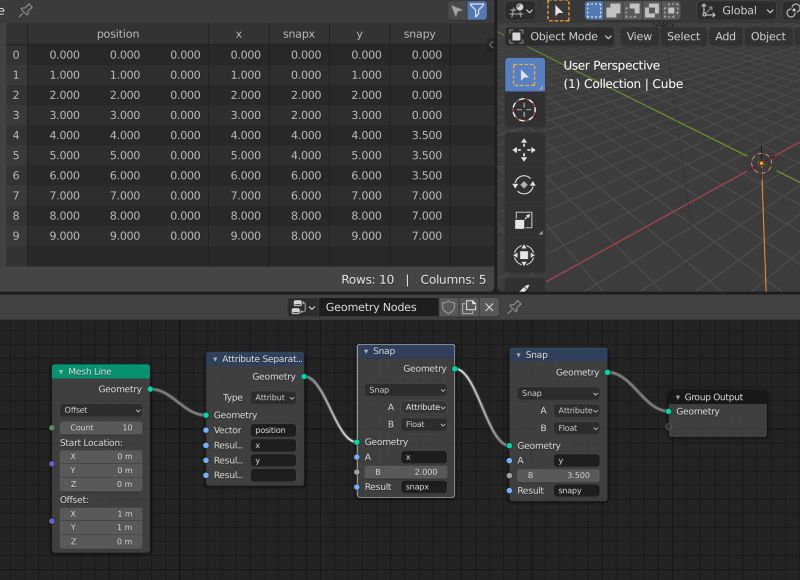Select the Cursor tool in the viewport toolbar
The width and height of the screenshot is (800, 580).
click(525, 110)
